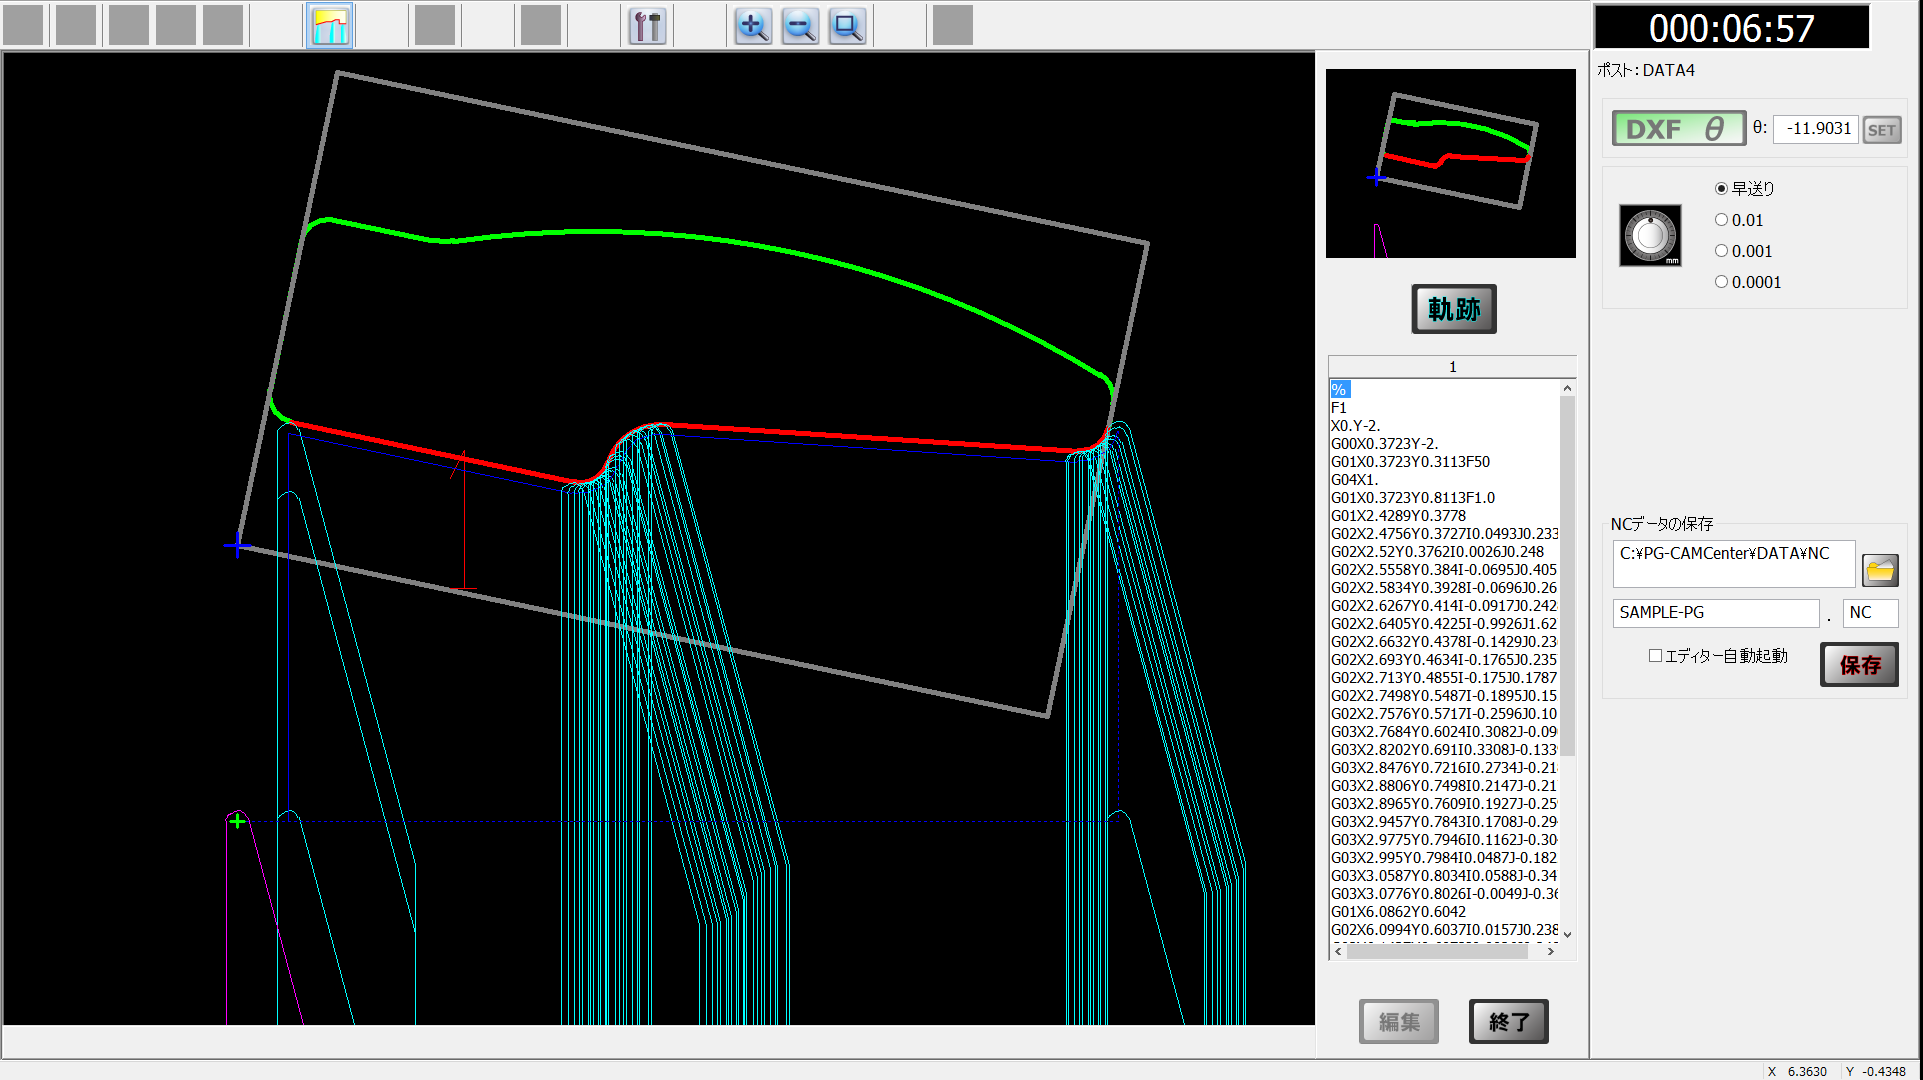This screenshot has width=1923, height=1080.
Task: Click the SET button next to theta value
Action: click(x=1881, y=129)
